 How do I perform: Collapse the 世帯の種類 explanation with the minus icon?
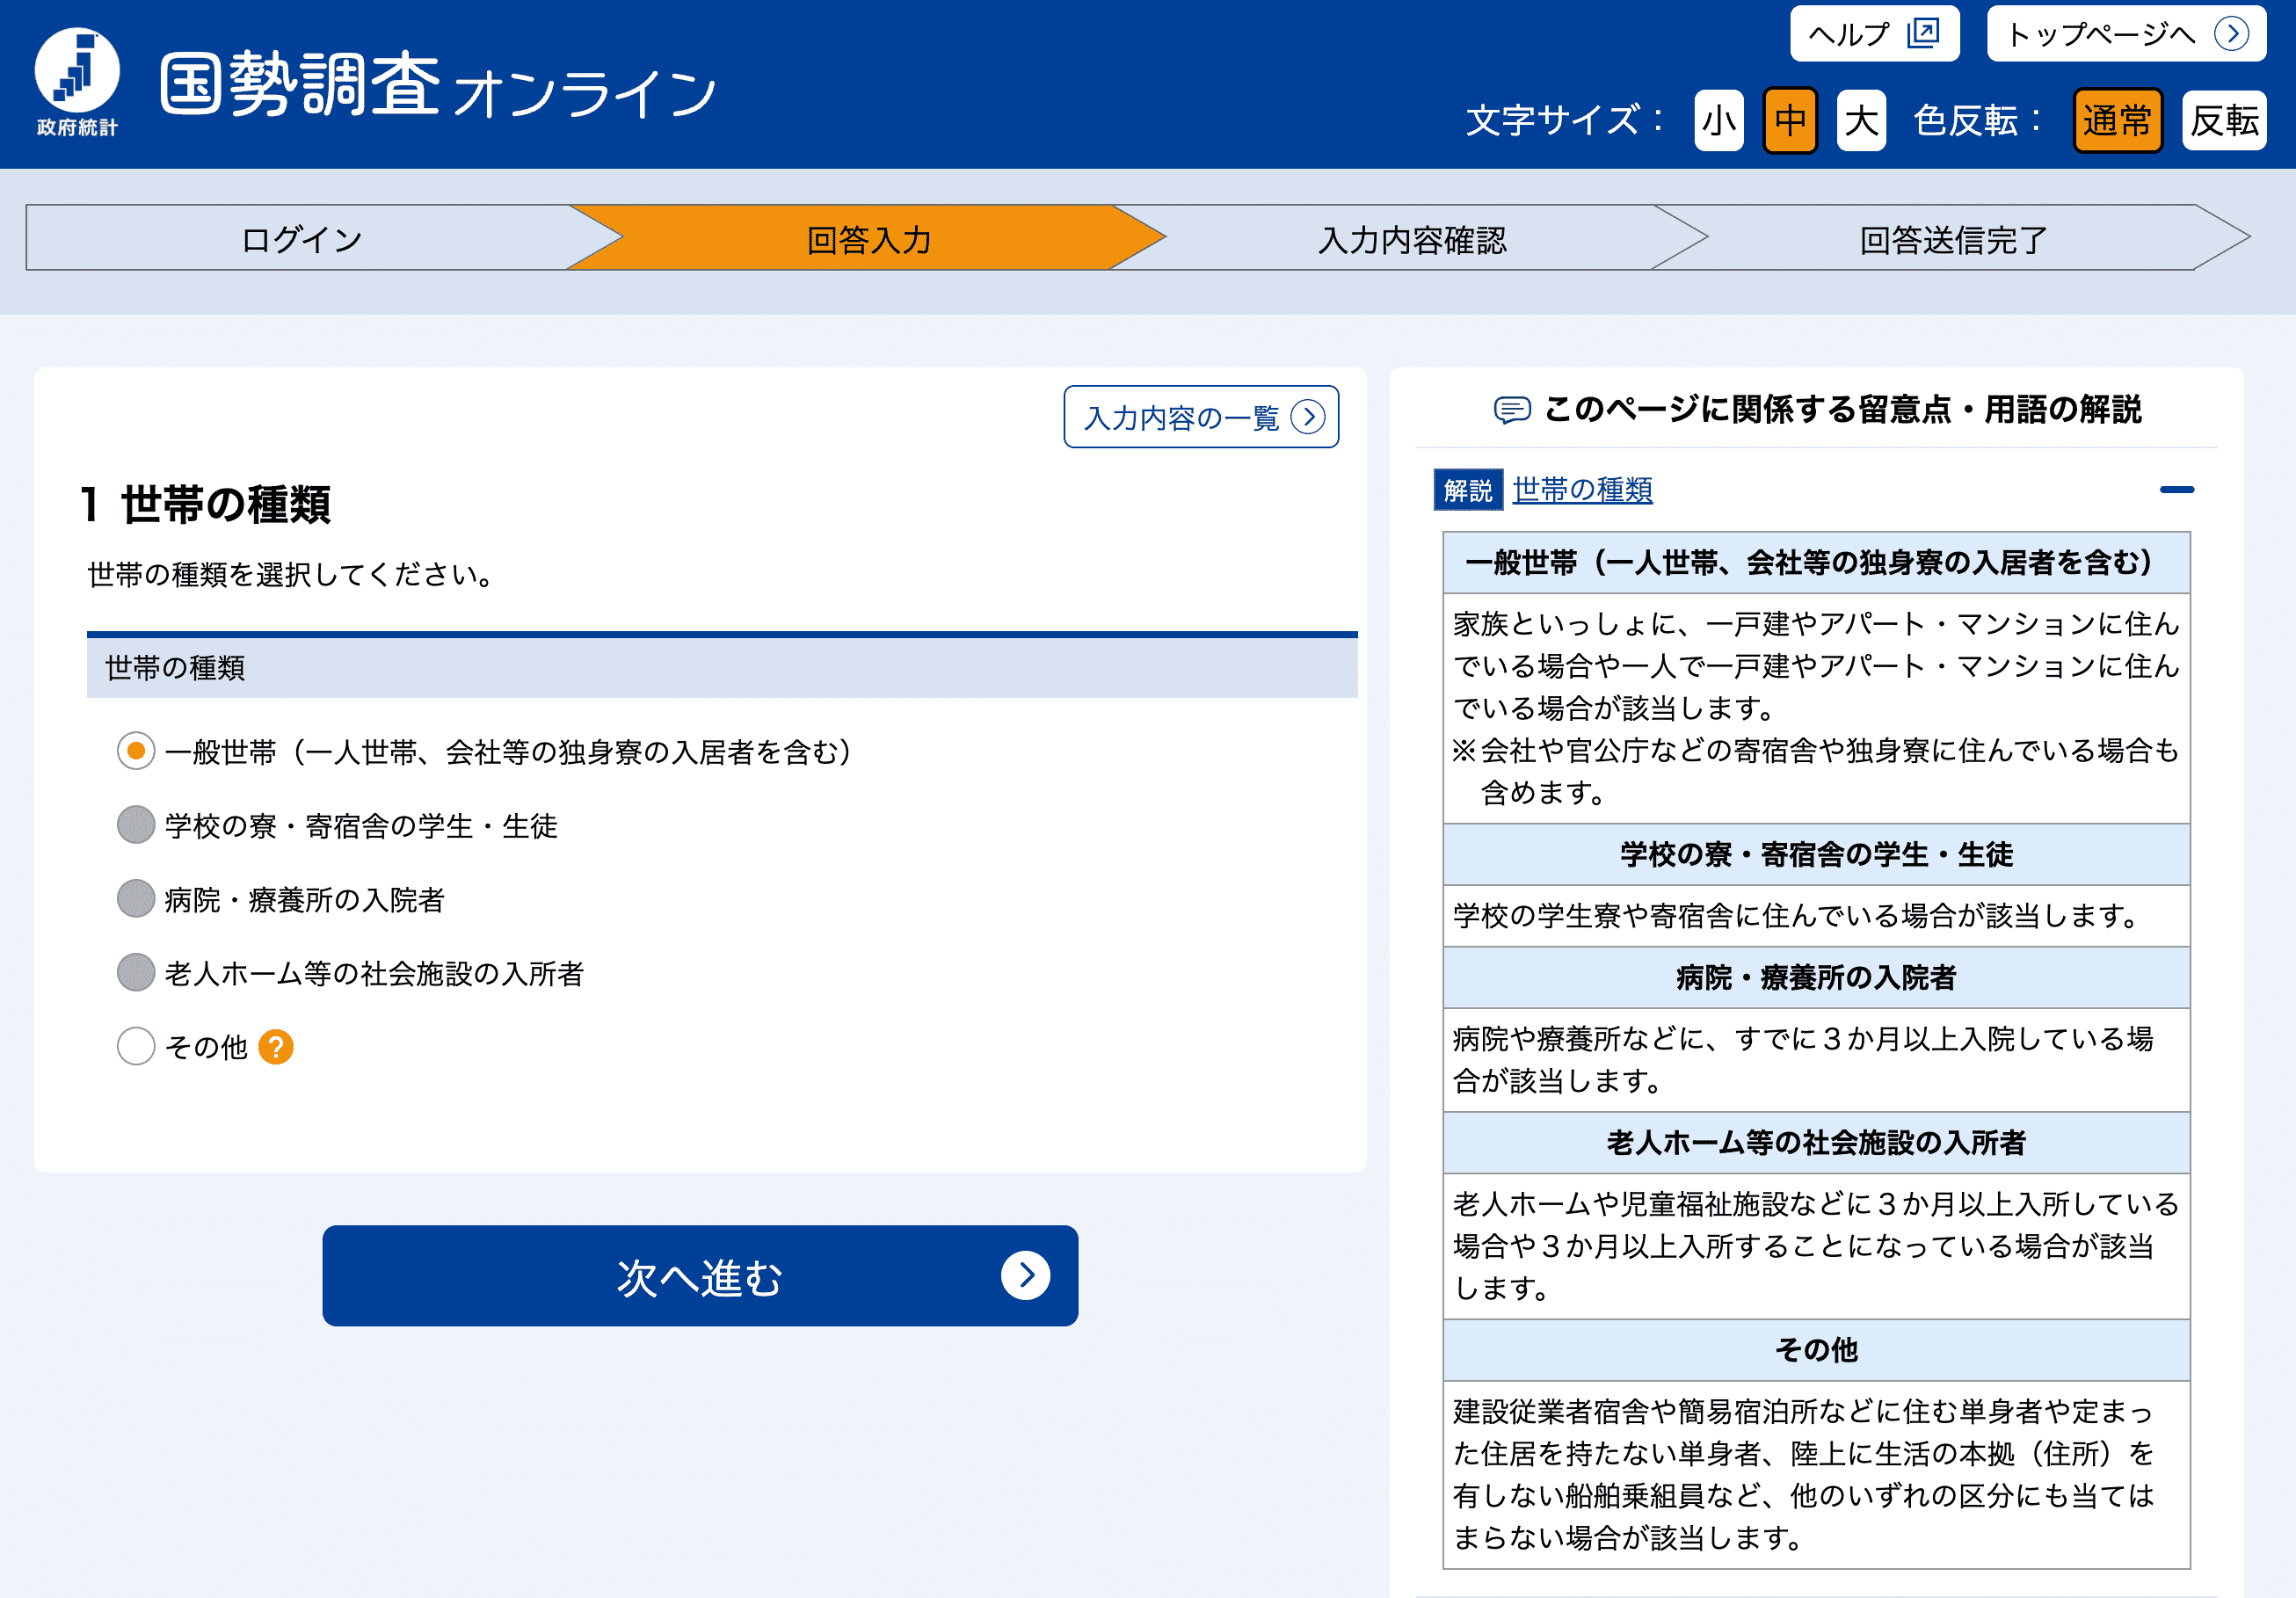click(x=2177, y=488)
